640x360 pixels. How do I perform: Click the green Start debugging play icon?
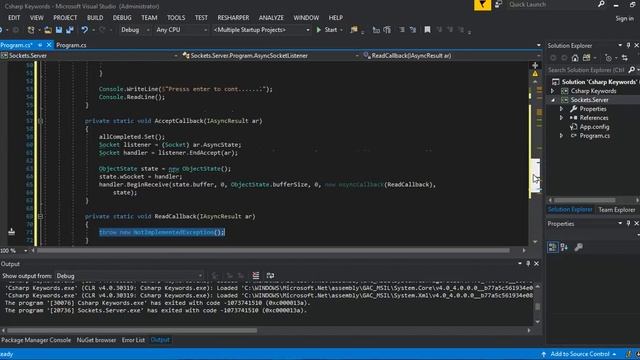319,30
